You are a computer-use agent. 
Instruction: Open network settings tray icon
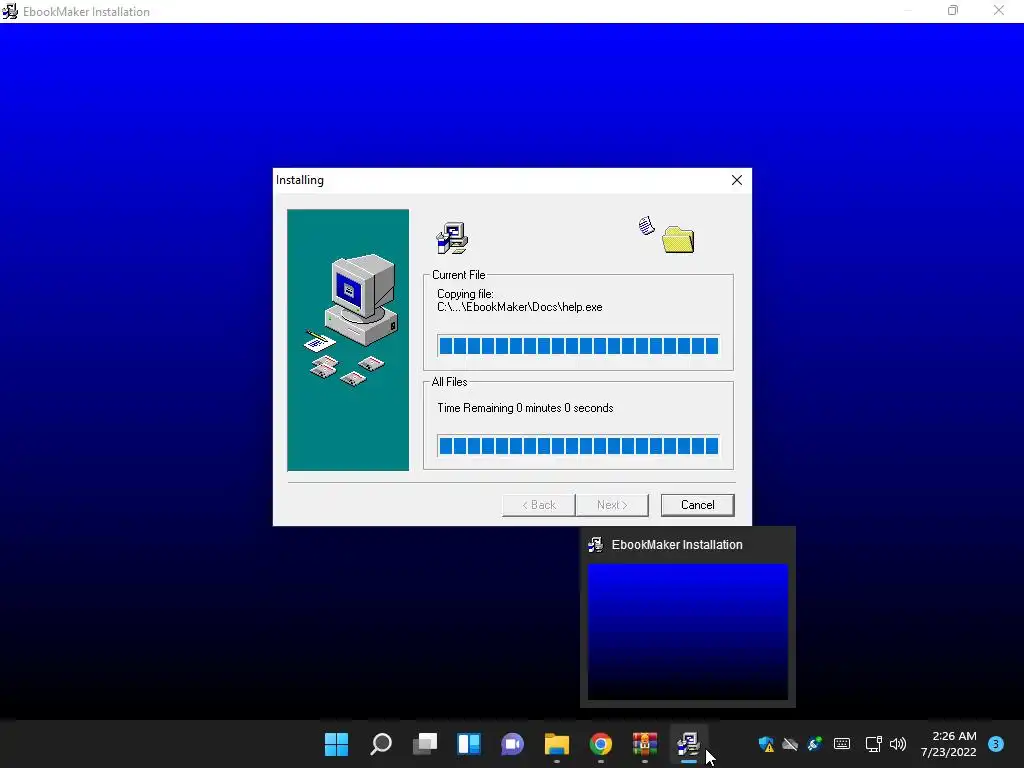tap(873, 744)
